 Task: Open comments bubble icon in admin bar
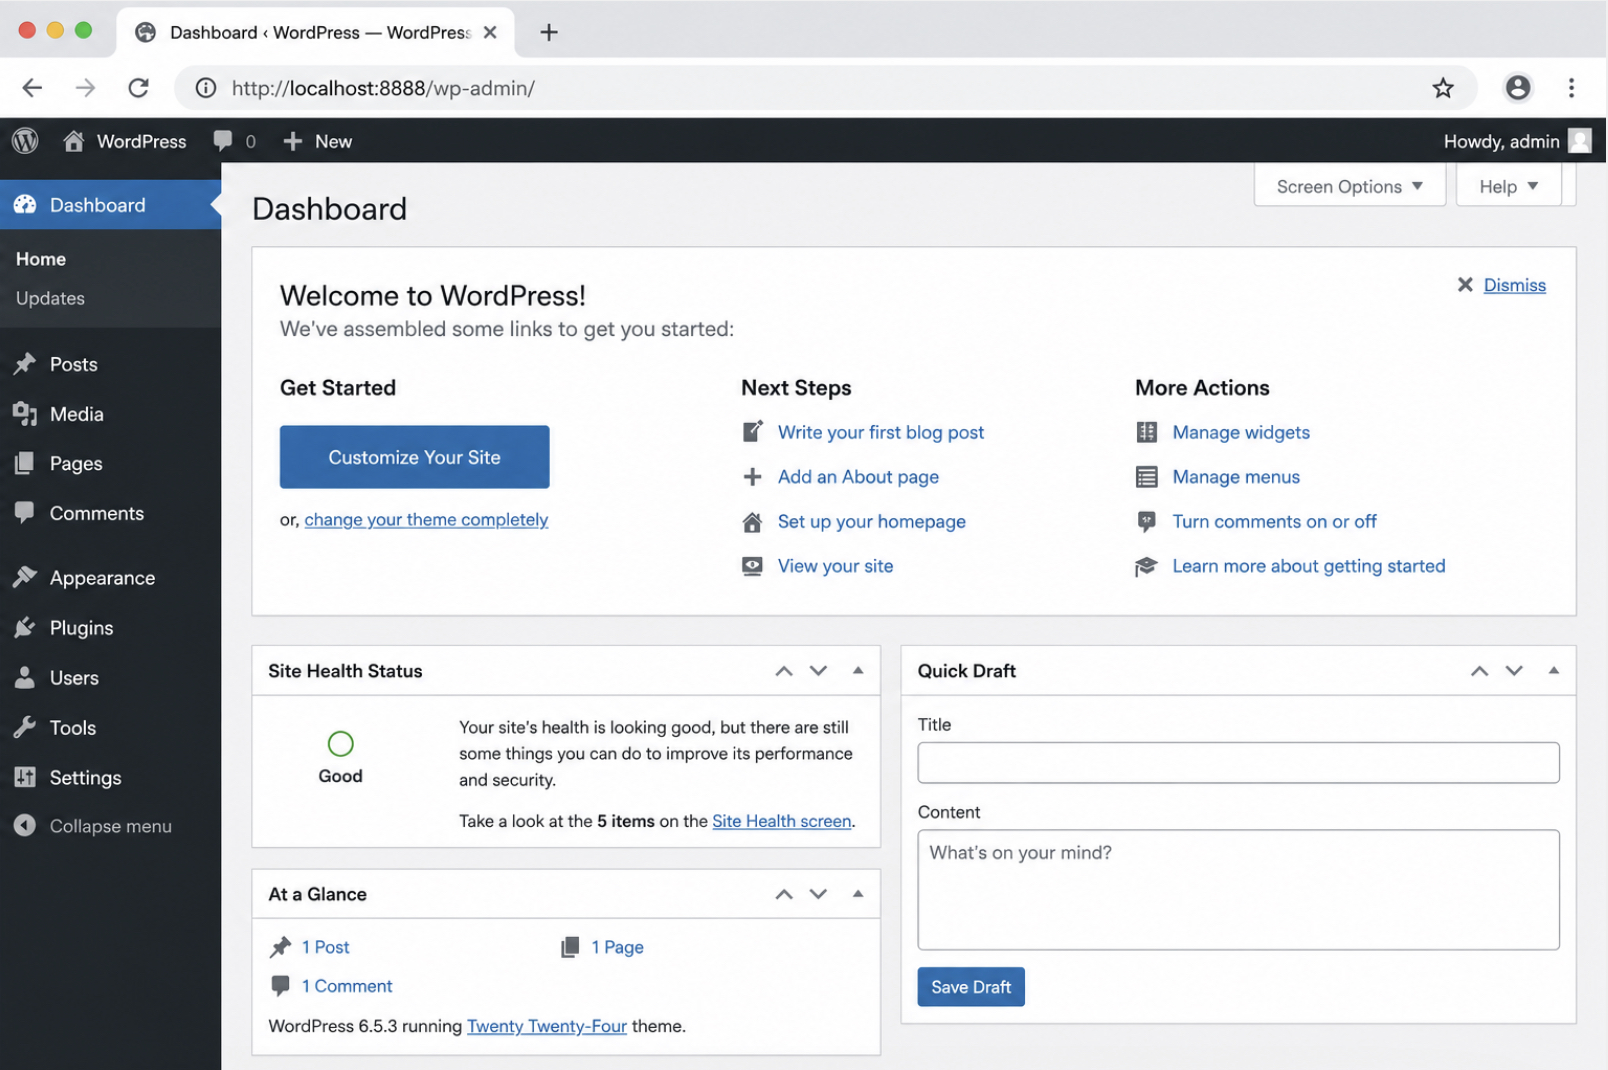(223, 141)
